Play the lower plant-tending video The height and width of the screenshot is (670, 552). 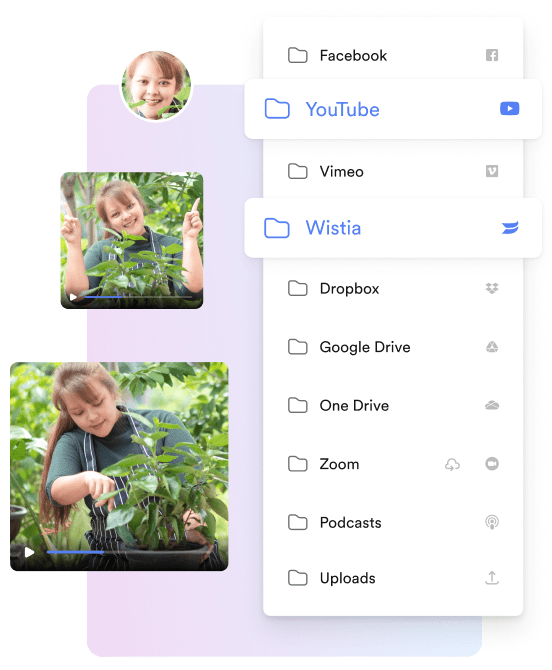click(29, 552)
